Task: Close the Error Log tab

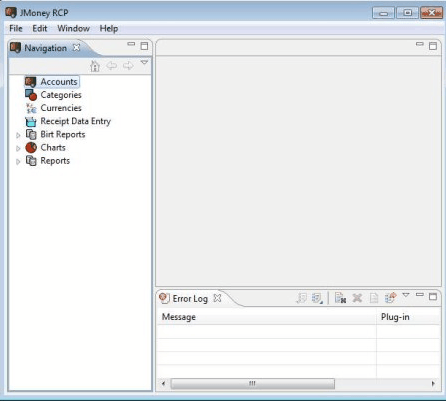Action: 217,298
